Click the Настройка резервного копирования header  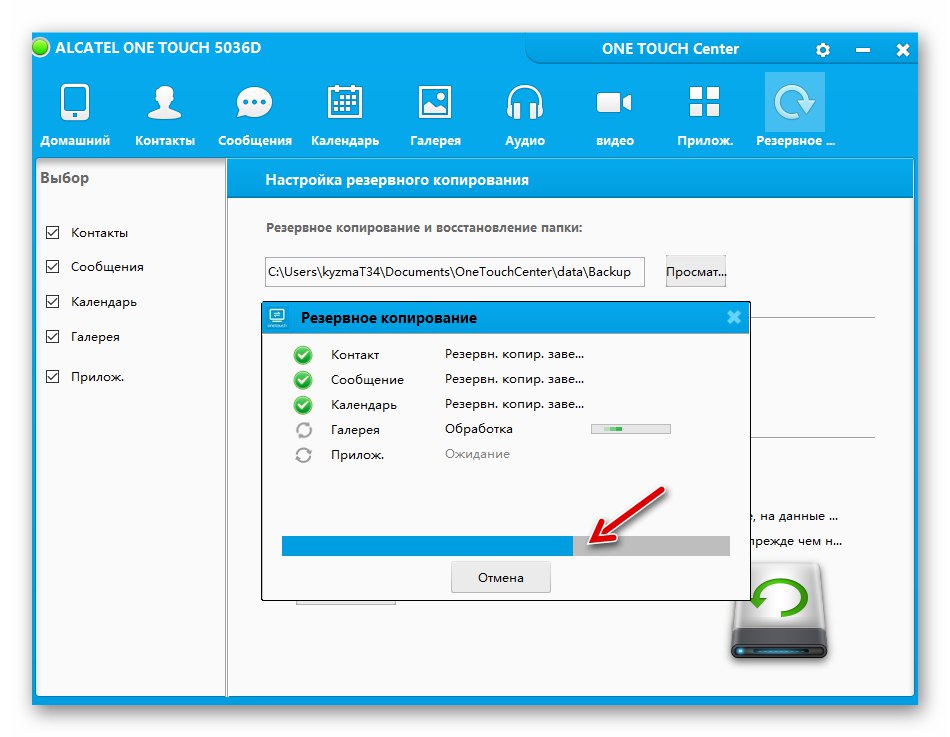click(397, 180)
